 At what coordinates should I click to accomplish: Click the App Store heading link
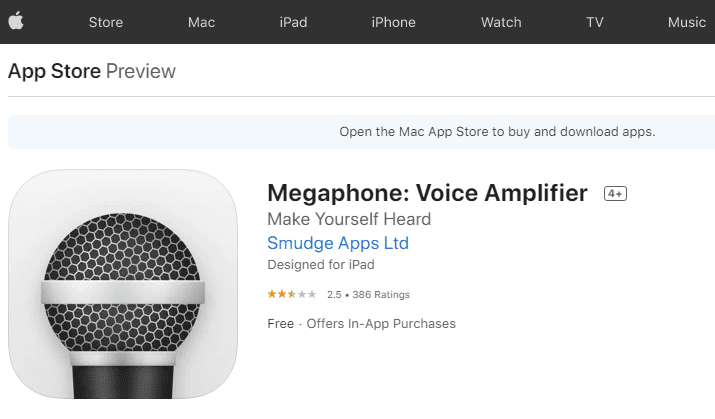point(54,71)
